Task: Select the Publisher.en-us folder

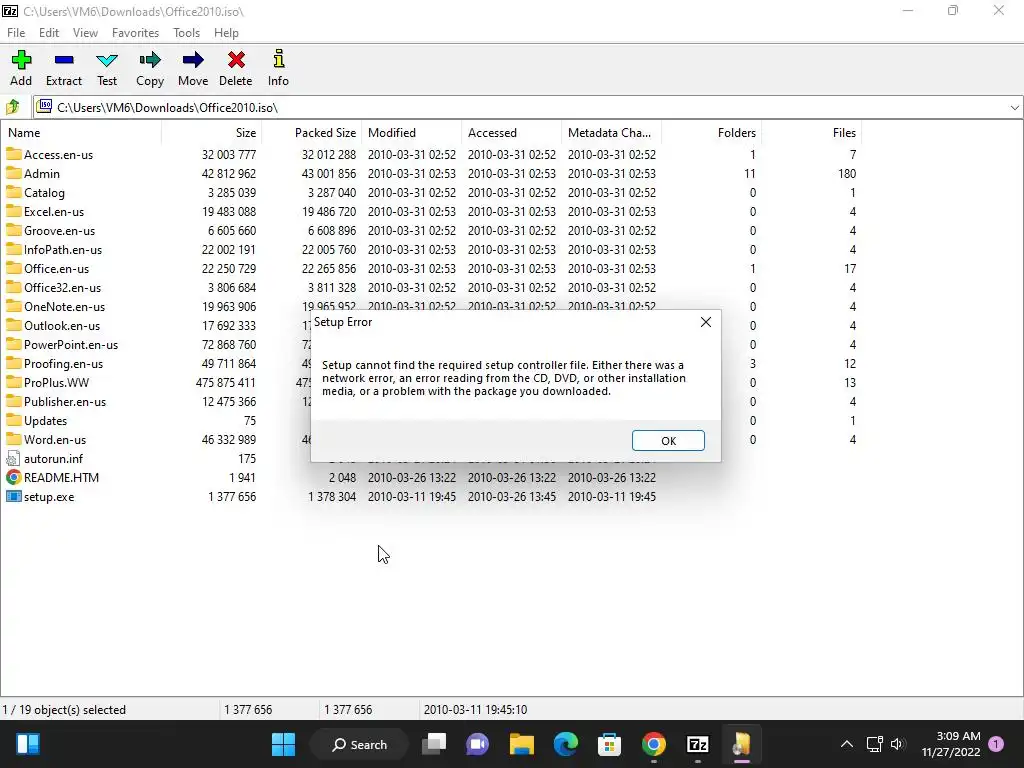Action: coord(56,402)
